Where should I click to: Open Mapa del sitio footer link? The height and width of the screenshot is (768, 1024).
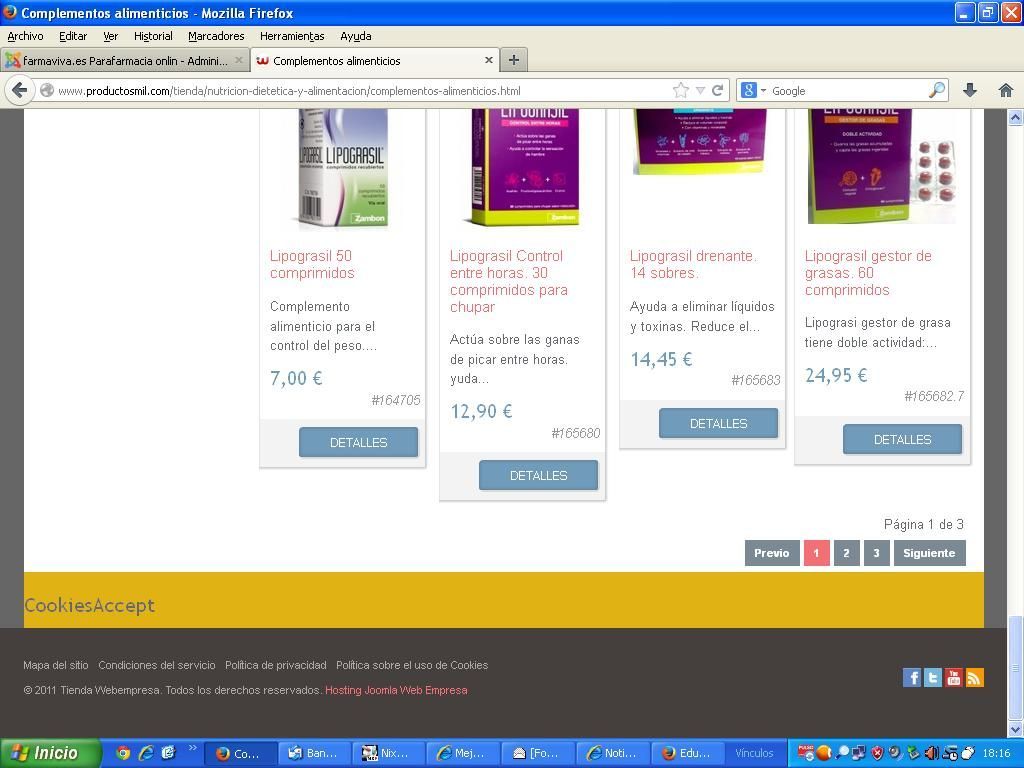56,665
